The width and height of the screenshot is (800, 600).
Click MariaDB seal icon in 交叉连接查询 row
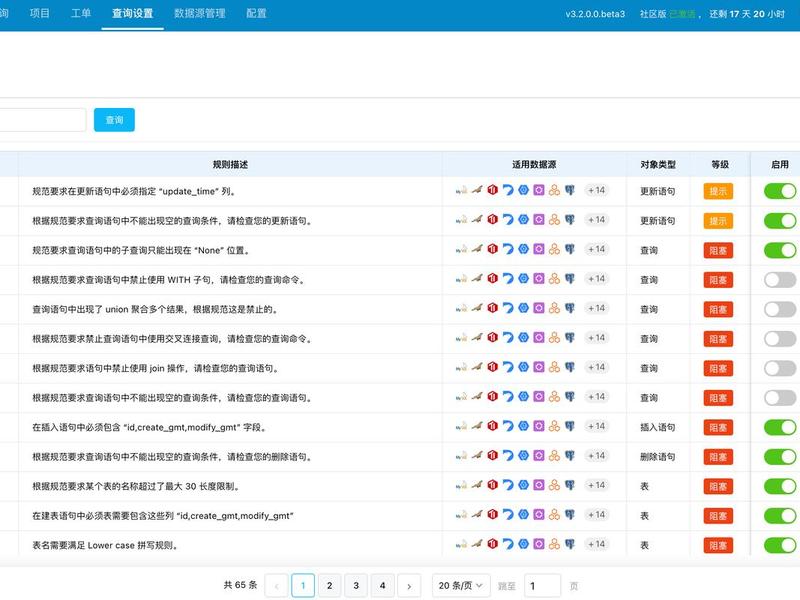(x=477, y=338)
